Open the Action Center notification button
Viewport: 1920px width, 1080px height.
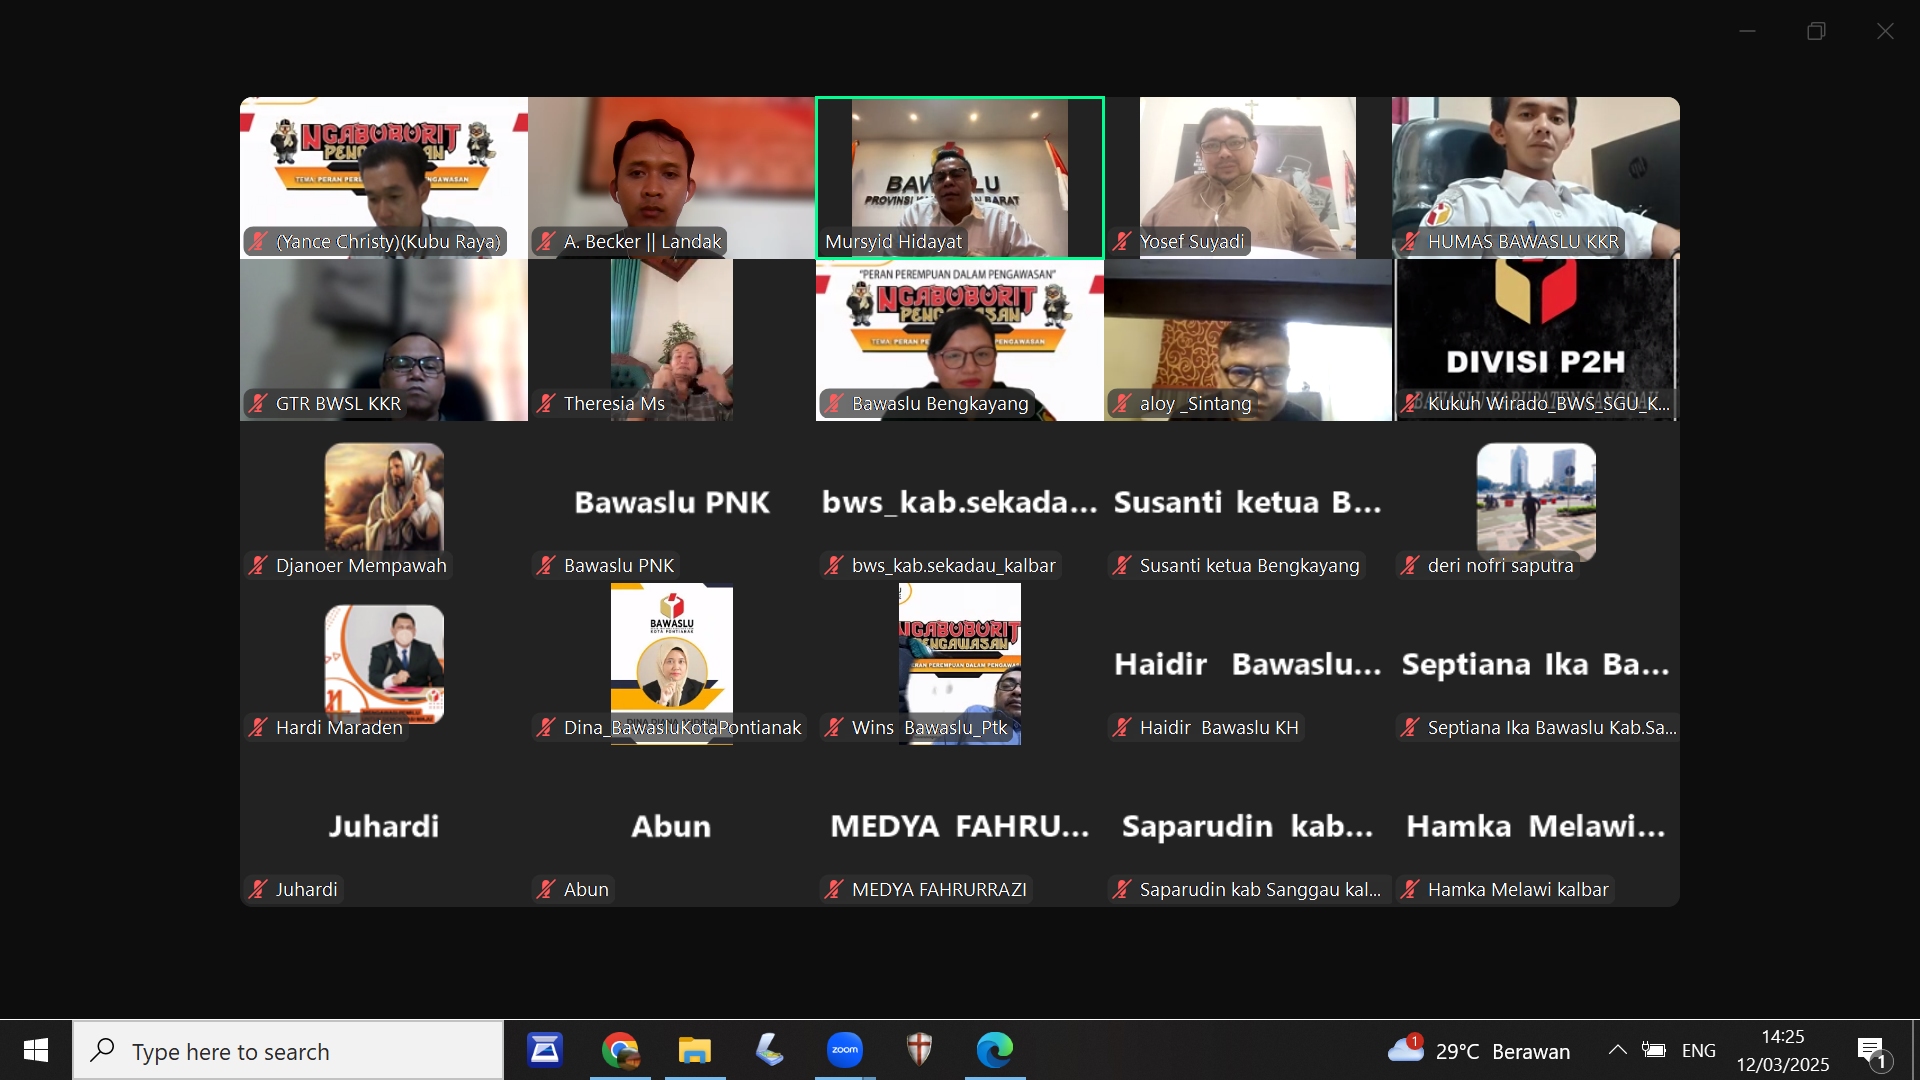pyautogui.click(x=1869, y=1051)
